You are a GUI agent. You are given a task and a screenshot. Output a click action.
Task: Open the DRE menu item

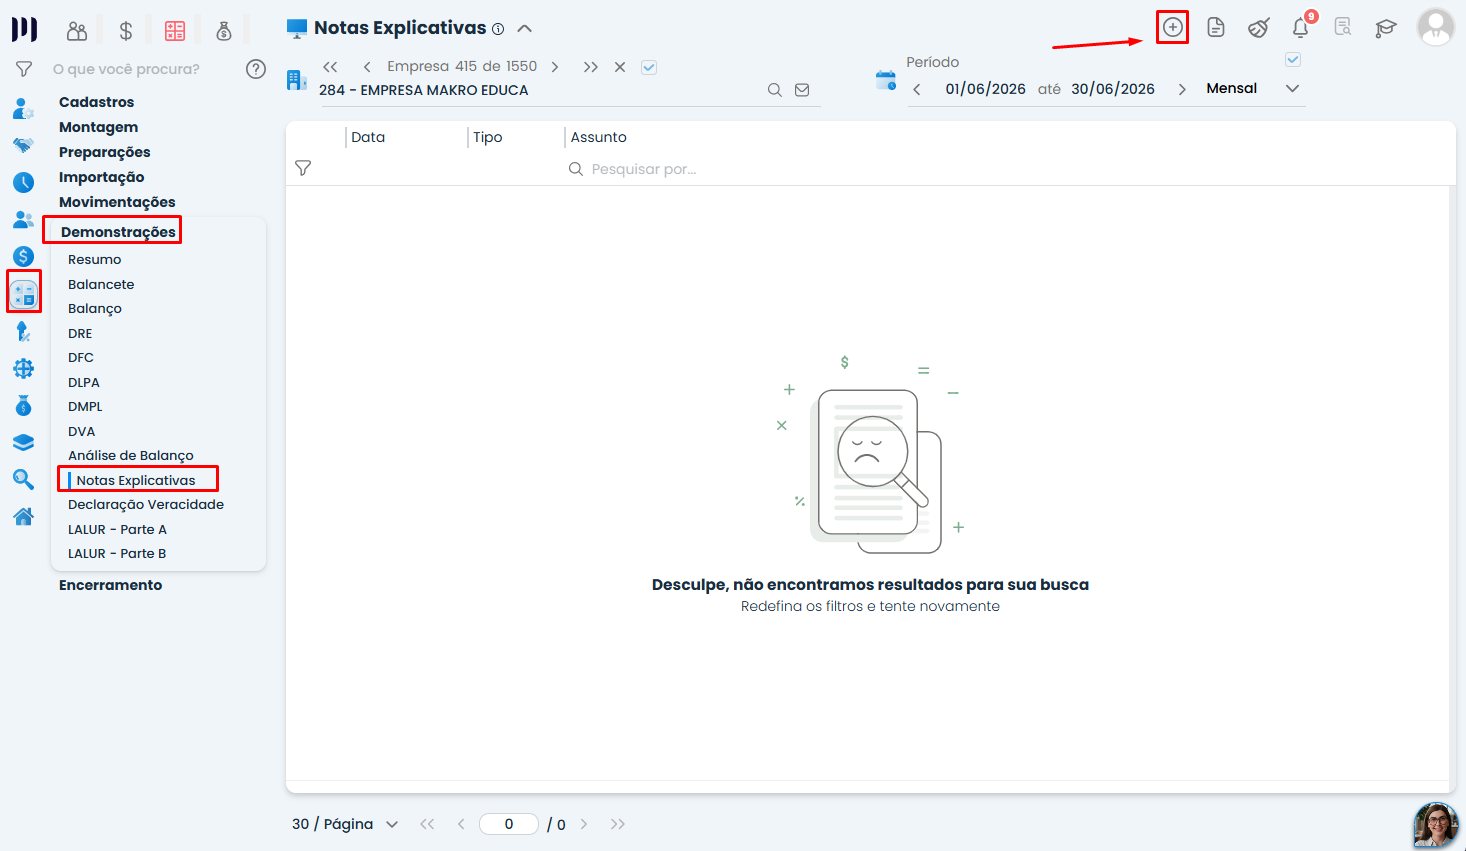[x=80, y=333]
